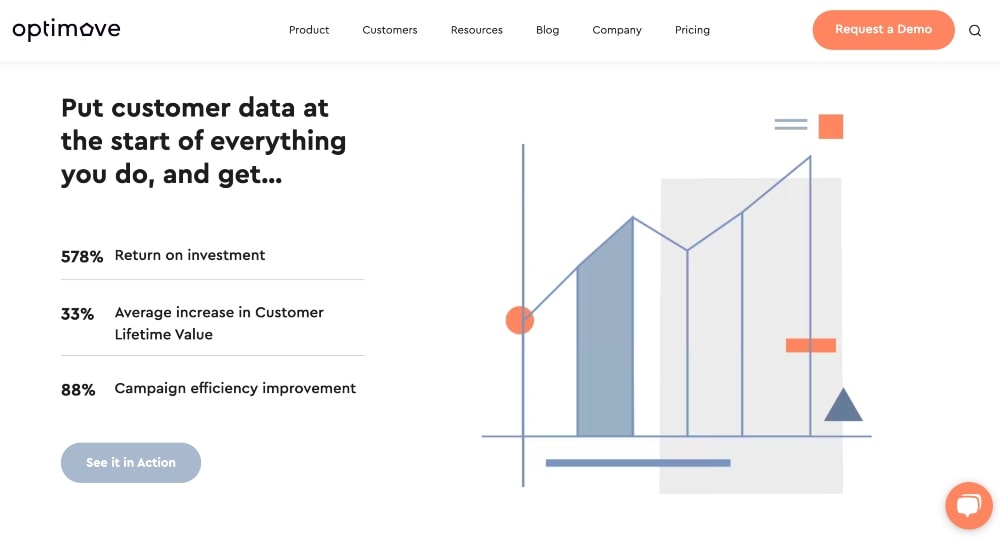Click the orange square above chart
Image resolution: width=1000 pixels, height=539 pixels.
pos(831,126)
